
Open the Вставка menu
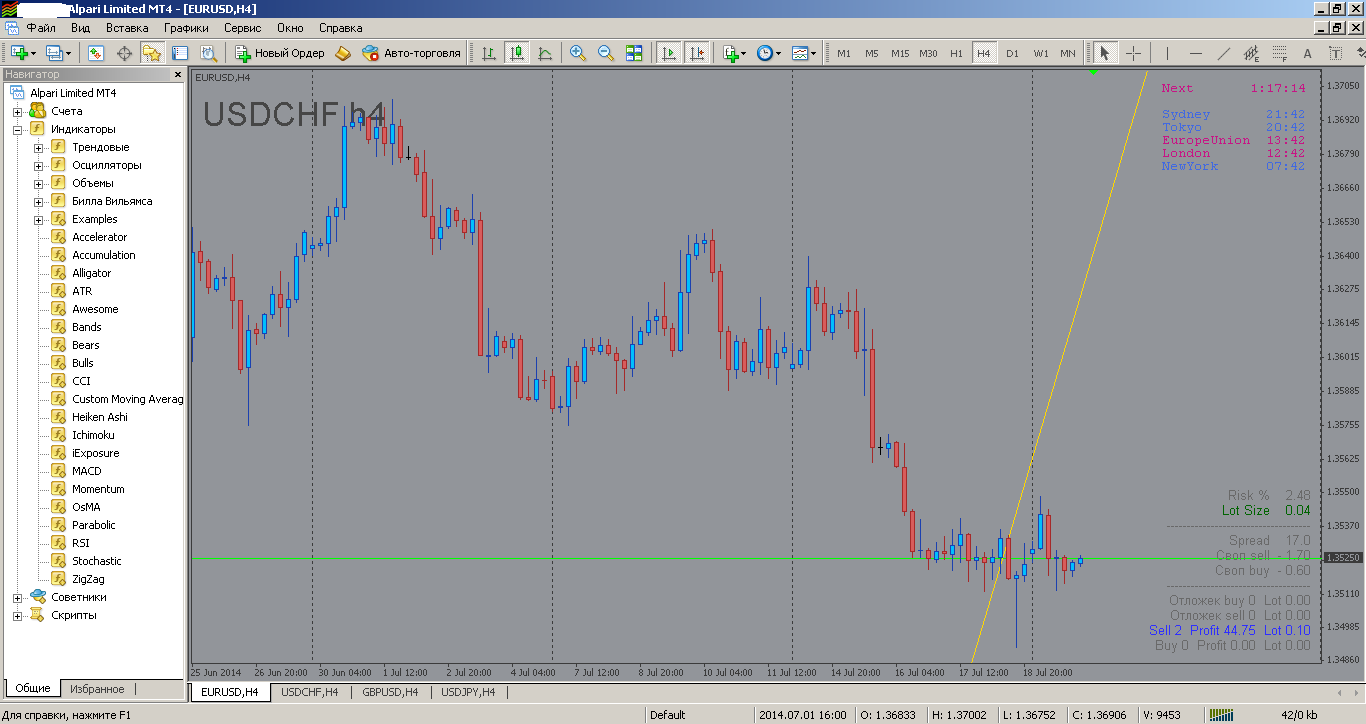pos(127,28)
